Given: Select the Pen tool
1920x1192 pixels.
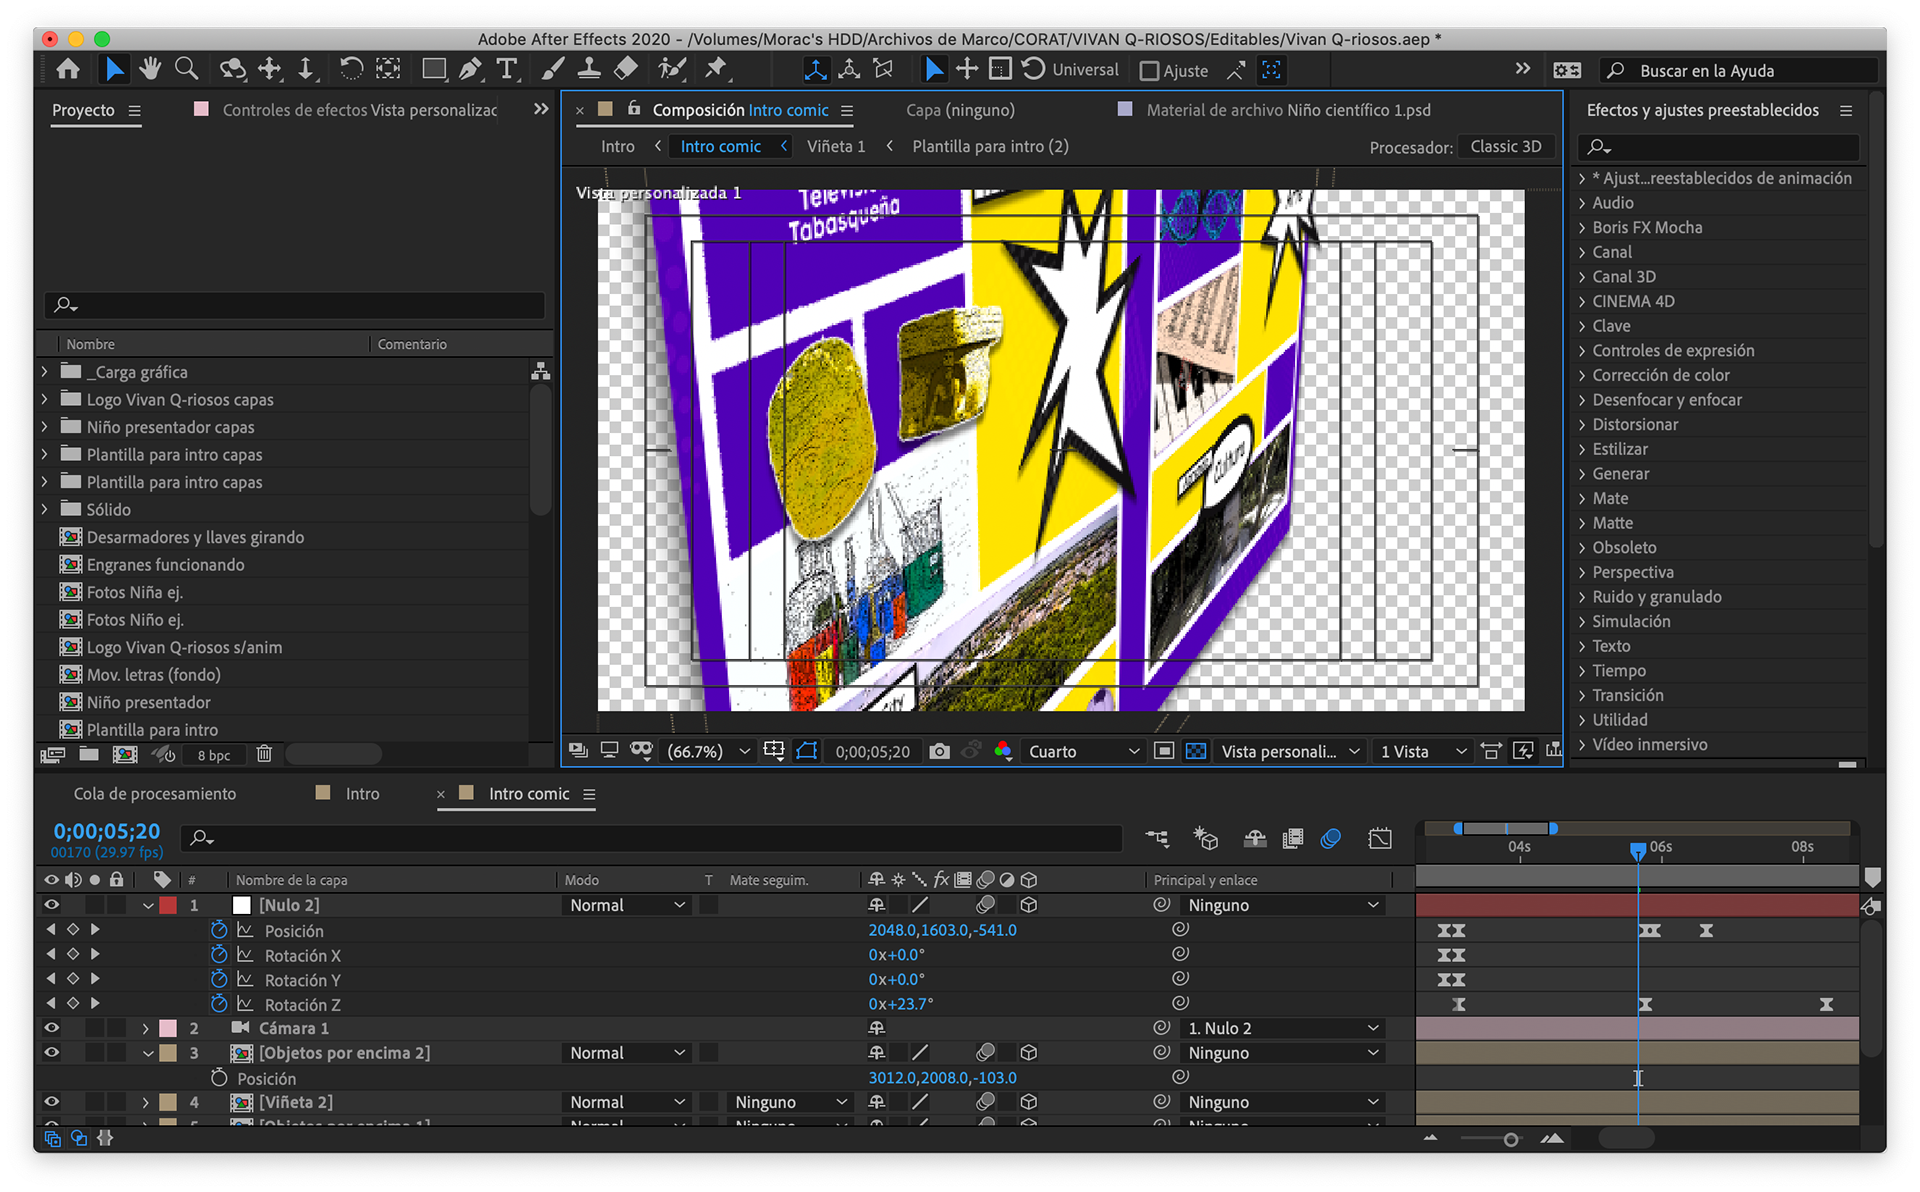Looking at the screenshot, I should click(x=470, y=69).
